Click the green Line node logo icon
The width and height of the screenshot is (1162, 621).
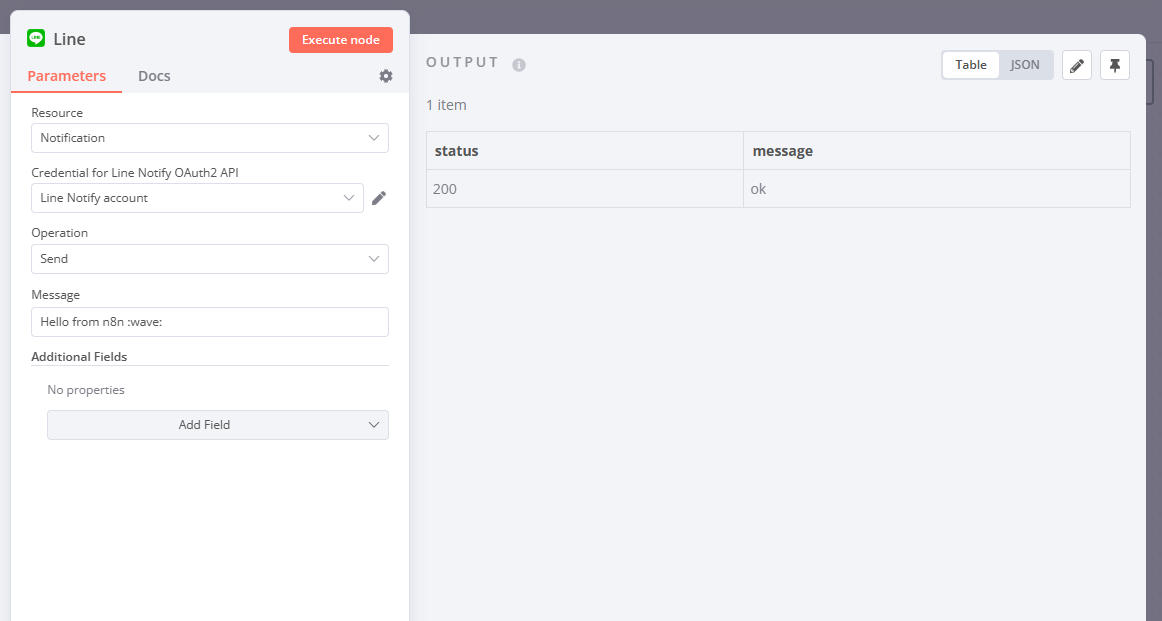click(36, 39)
